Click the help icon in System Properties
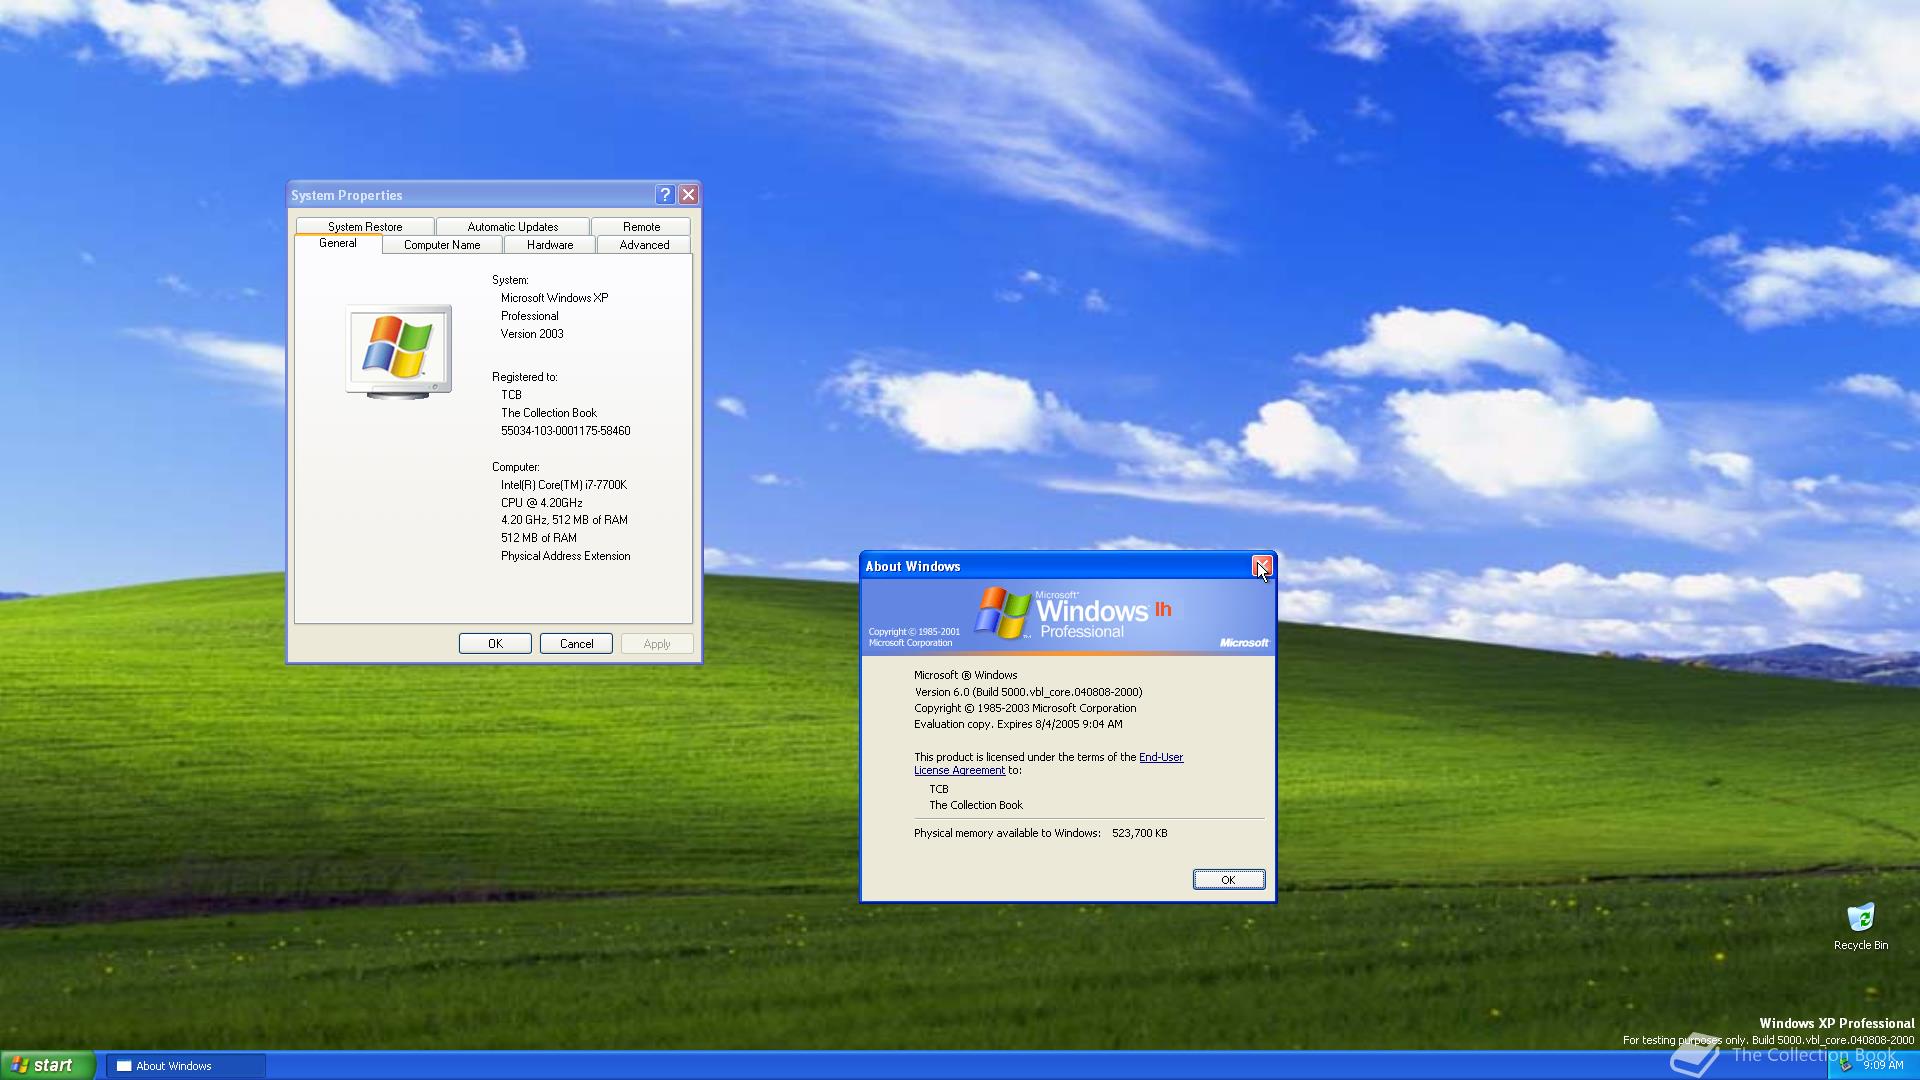 pos(665,195)
